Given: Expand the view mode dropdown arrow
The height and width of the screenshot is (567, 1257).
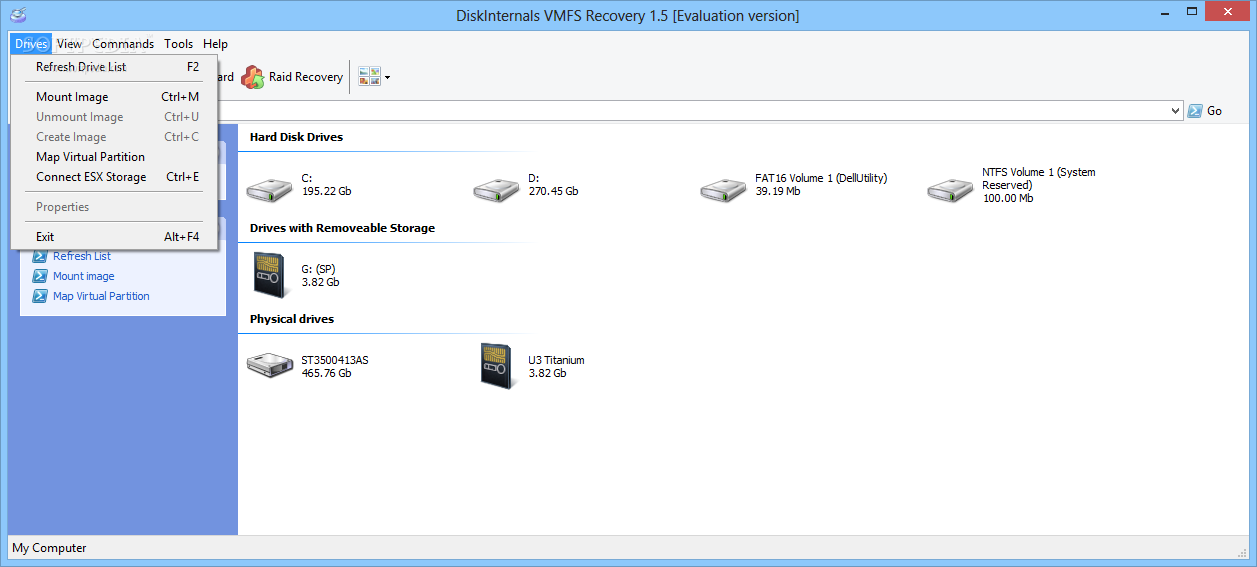Looking at the screenshot, I should pos(387,77).
